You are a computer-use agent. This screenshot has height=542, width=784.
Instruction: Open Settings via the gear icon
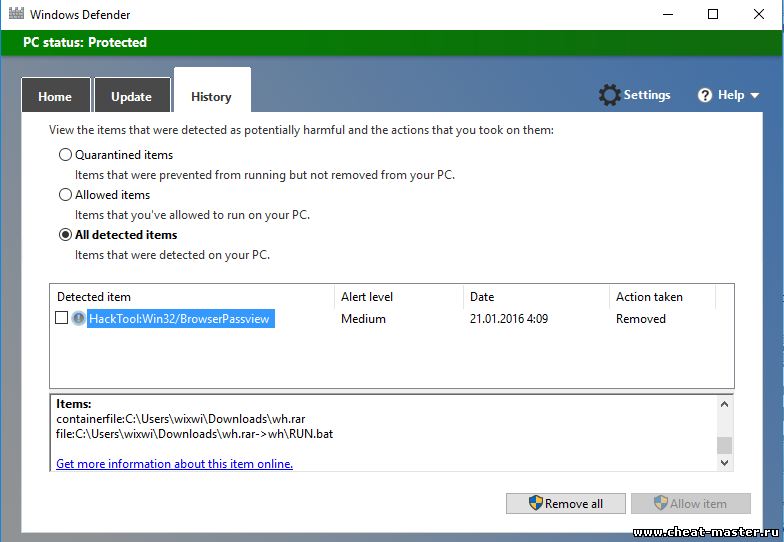(610, 95)
